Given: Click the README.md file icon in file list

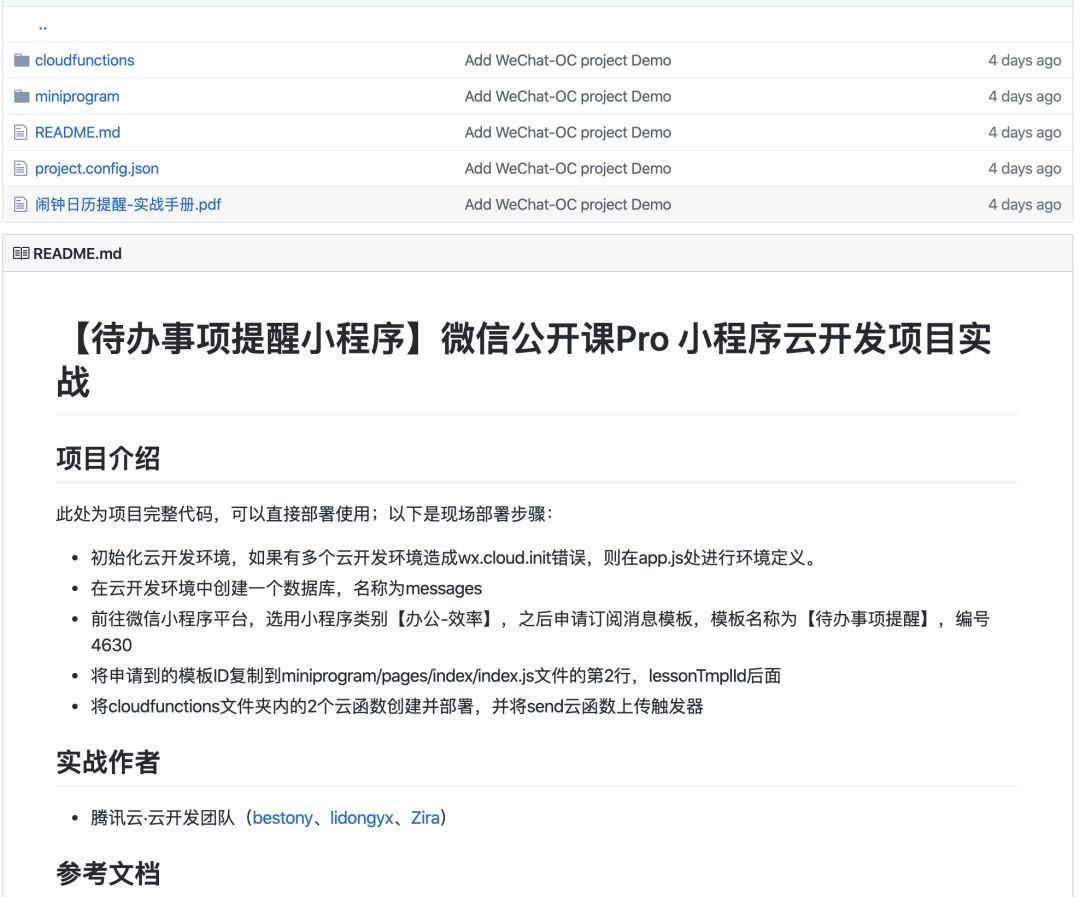Looking at the screenshot, I should (21, 132).
